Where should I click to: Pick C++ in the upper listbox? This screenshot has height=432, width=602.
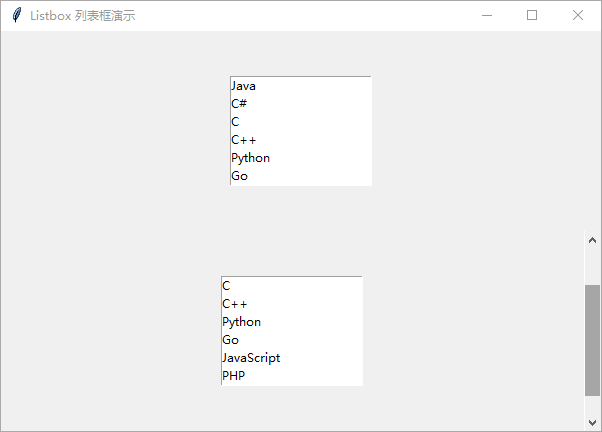[301, 140]
